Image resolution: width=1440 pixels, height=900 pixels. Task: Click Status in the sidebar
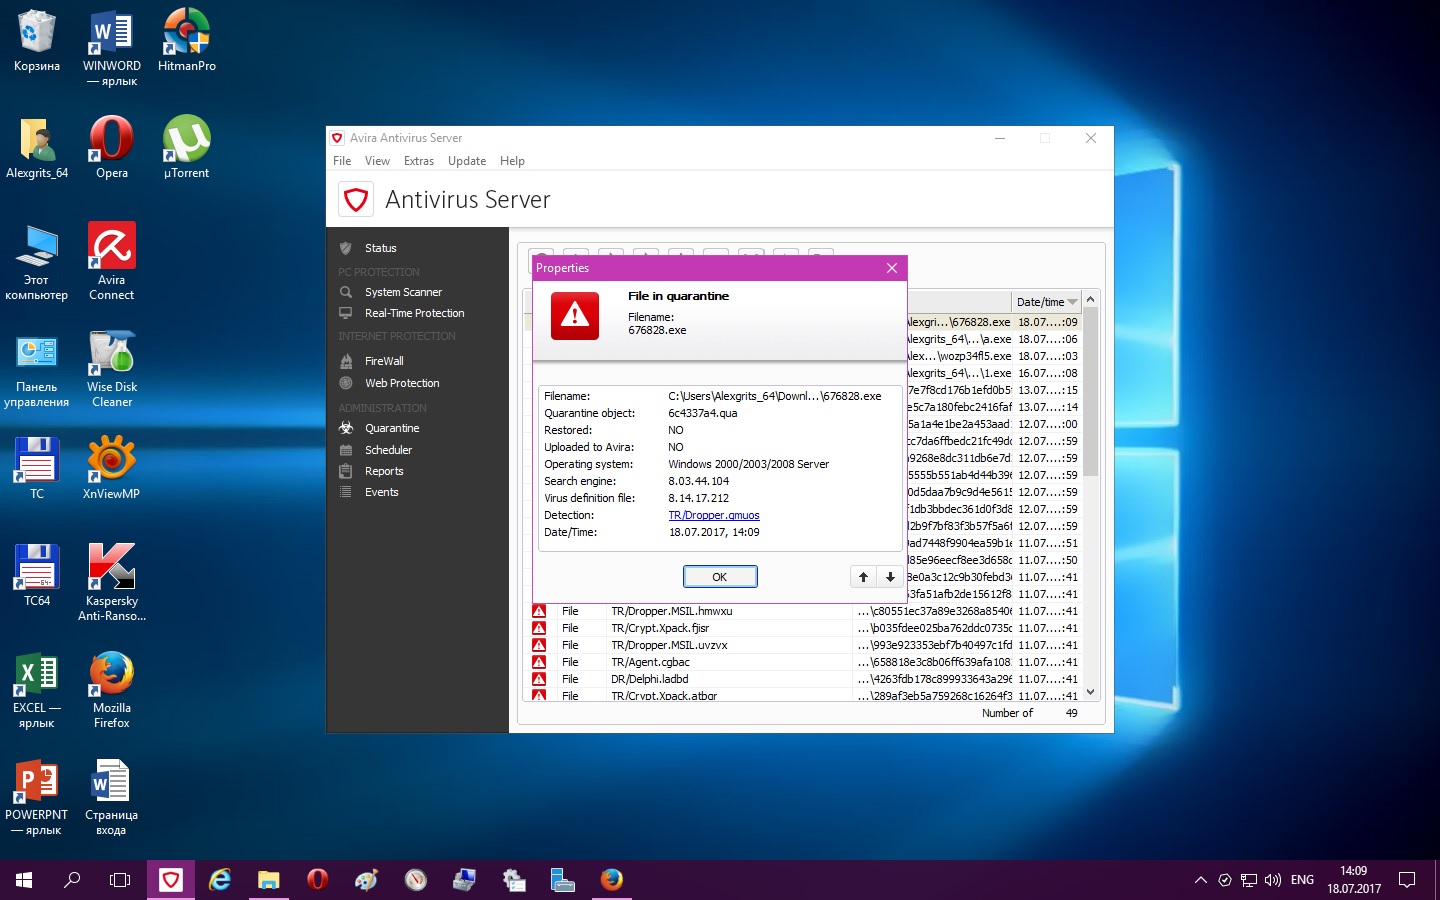click(x=380, y=248)
